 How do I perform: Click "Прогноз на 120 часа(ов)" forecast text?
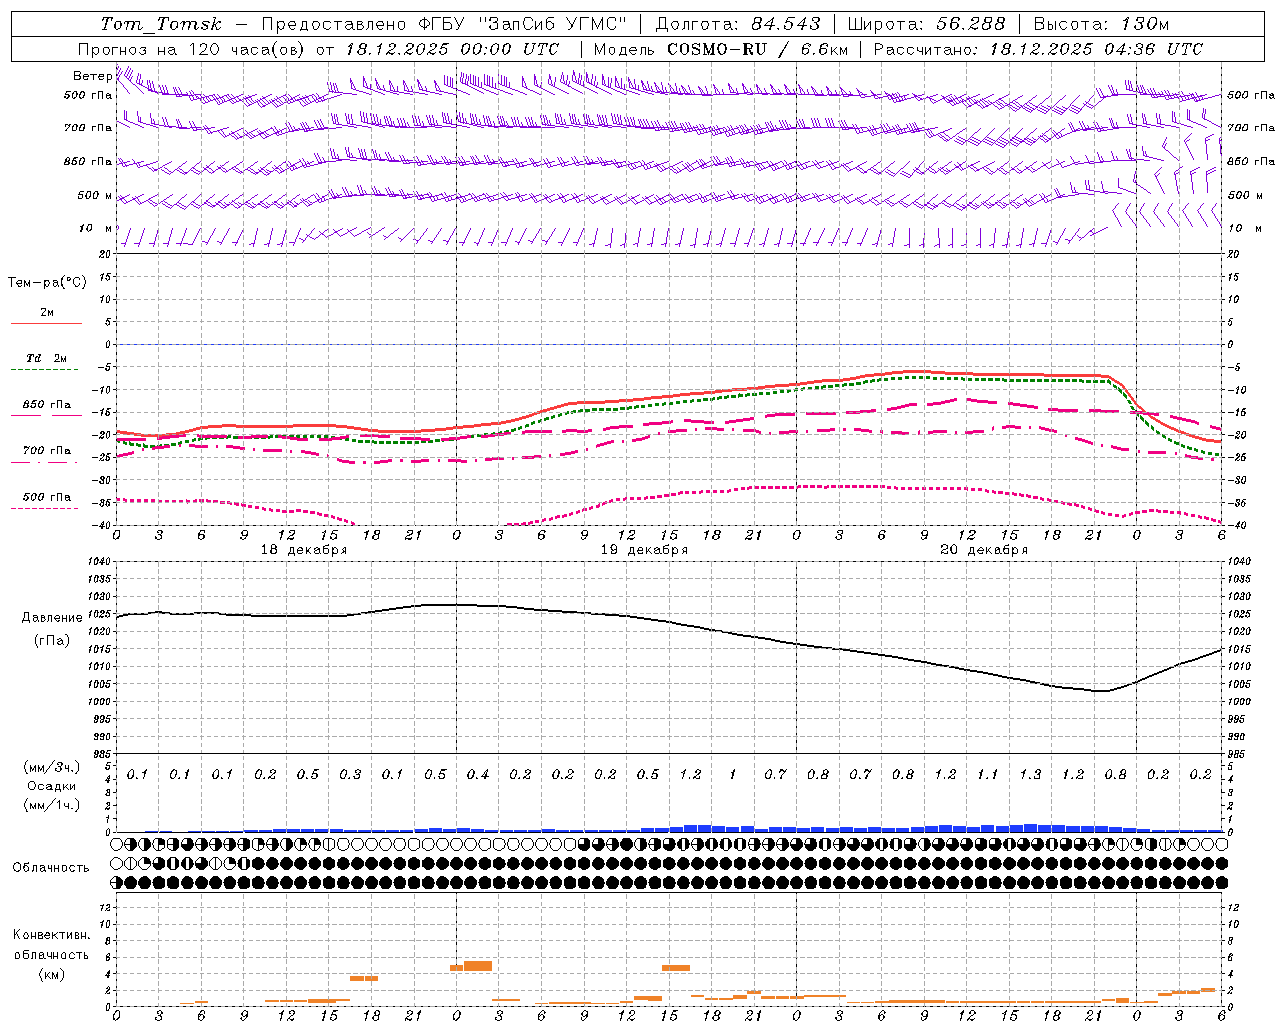point(192,49)
